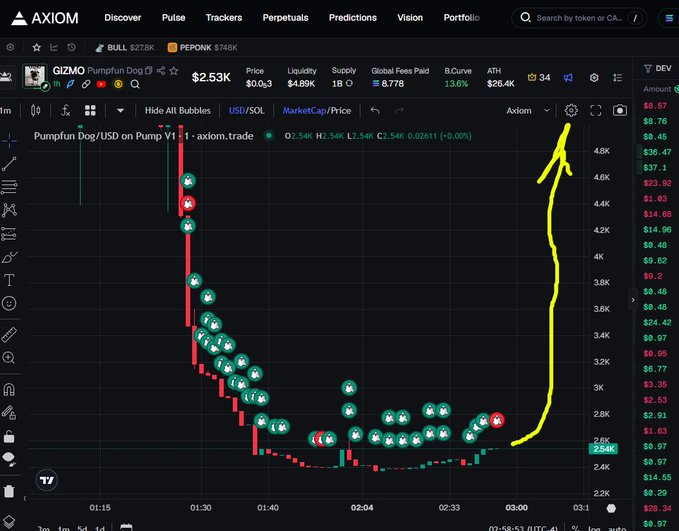Open the Perpetuals section
This screenshot has width=679, height=531.
285,18
